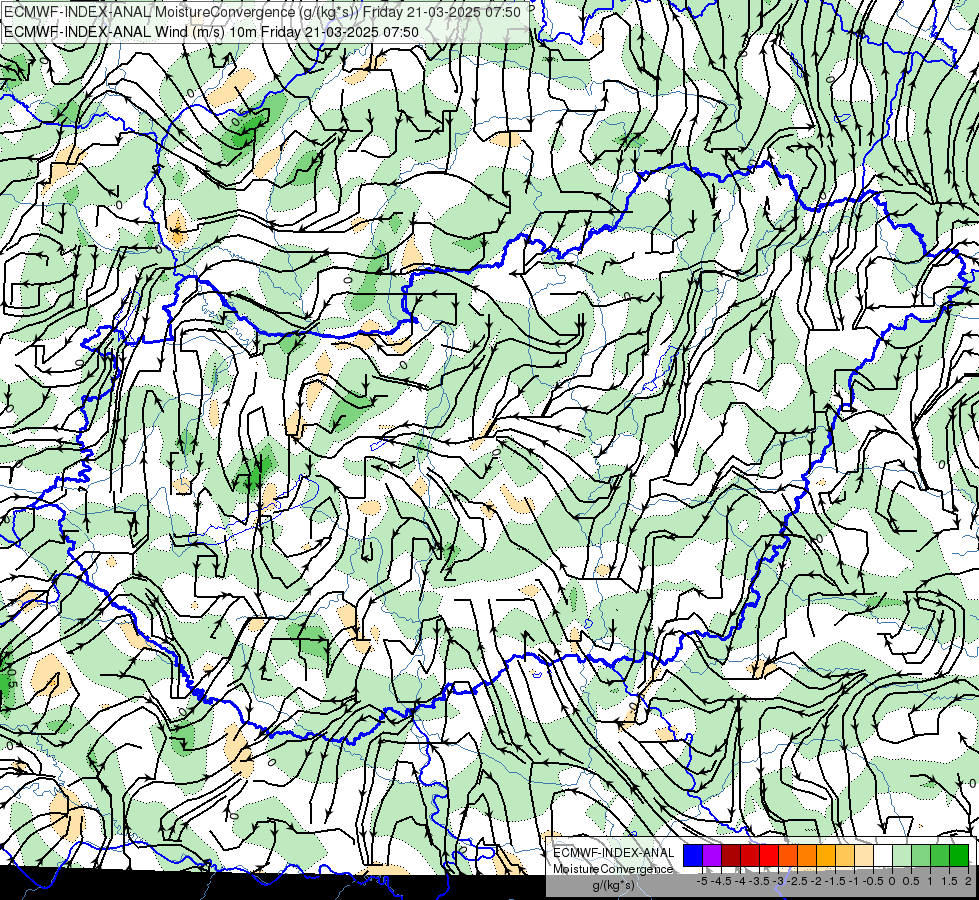This screenshot has height=900, width=979.
Task: Click the red-orange swatch between -3 and -2.5
Action: [x=788, y=855]
